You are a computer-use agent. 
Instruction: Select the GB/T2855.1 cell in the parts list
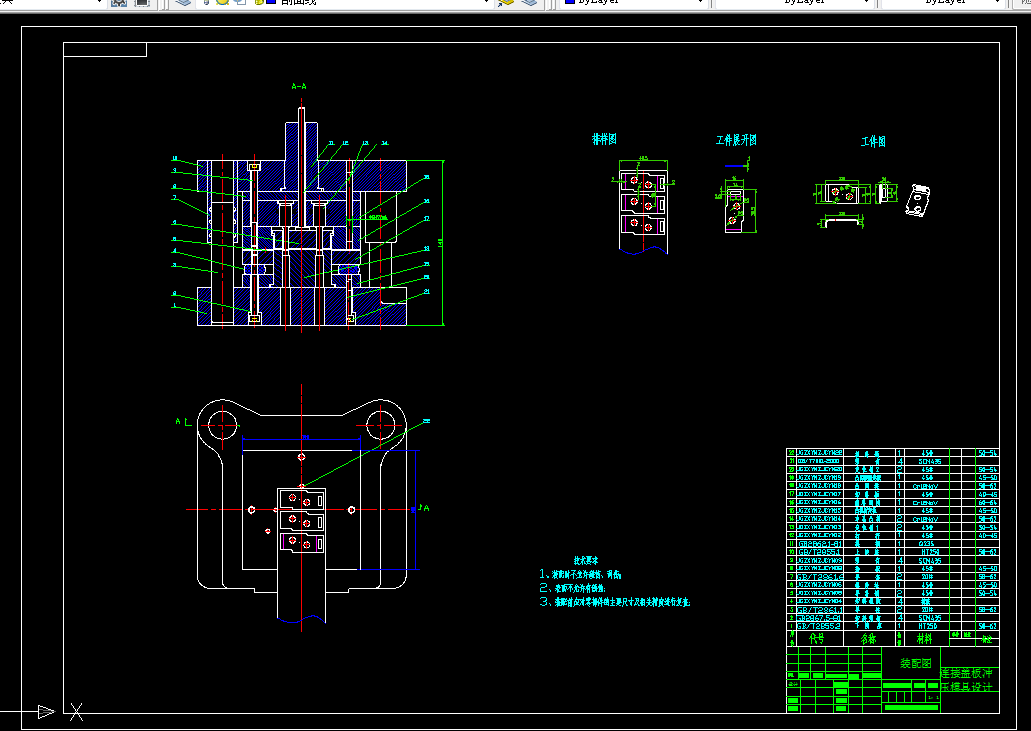point(819,553)
